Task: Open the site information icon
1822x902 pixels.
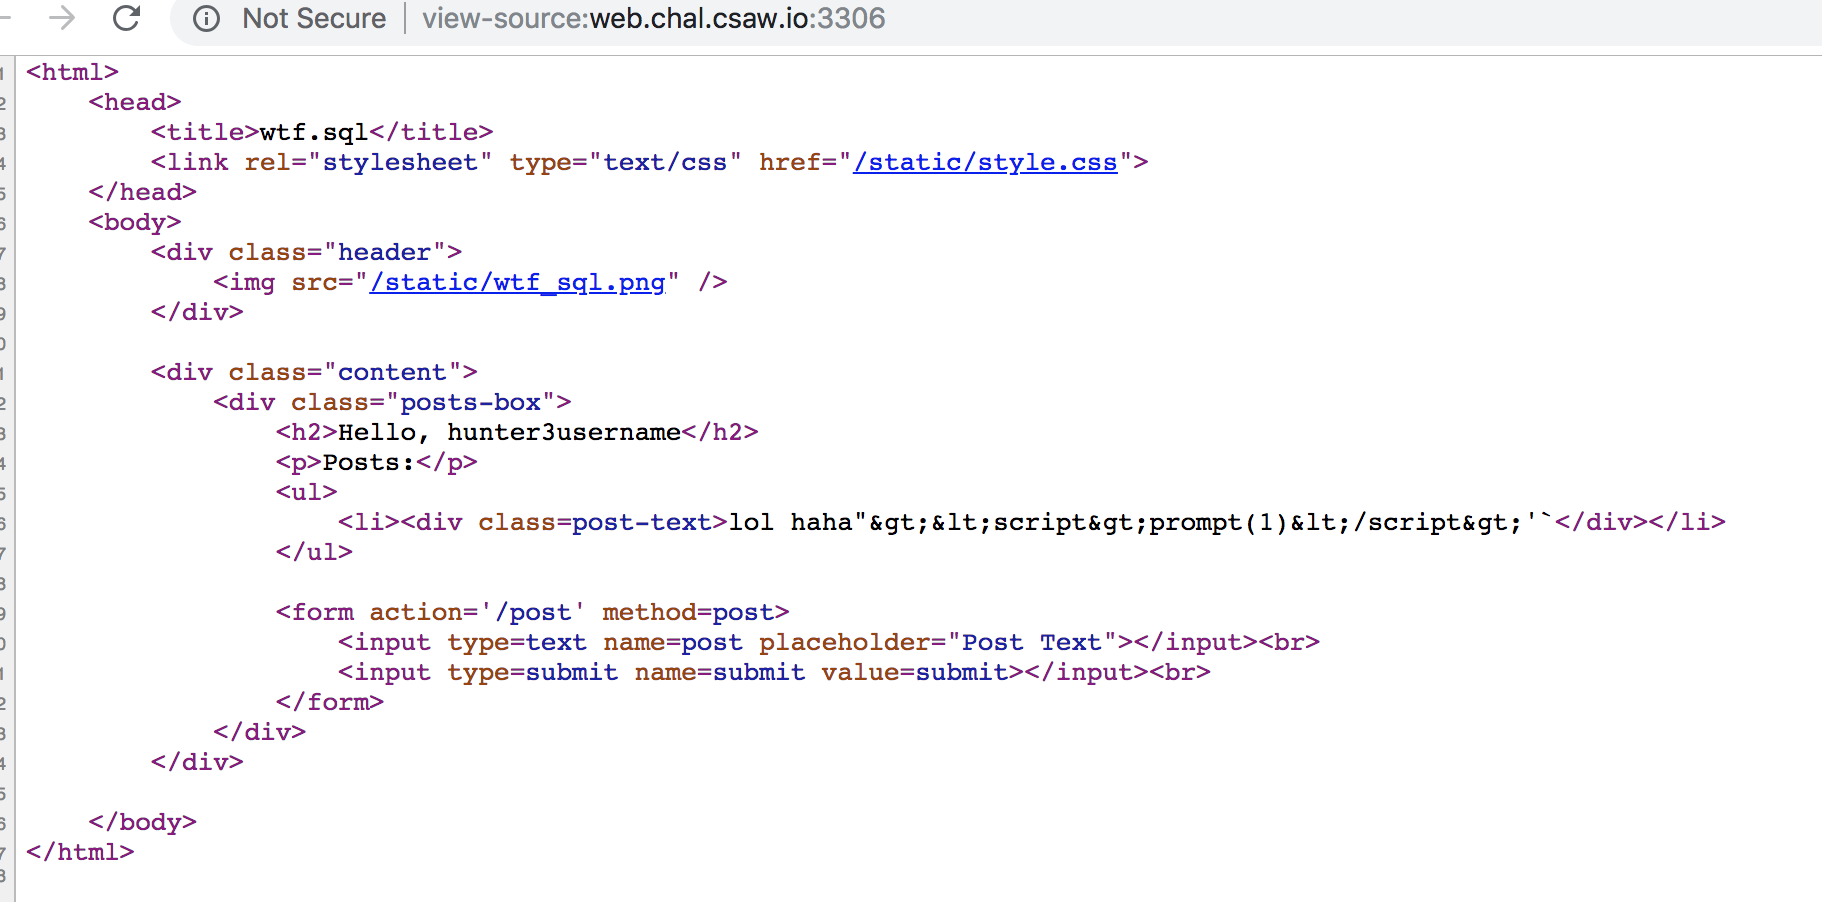Action: tap(206, 19)
